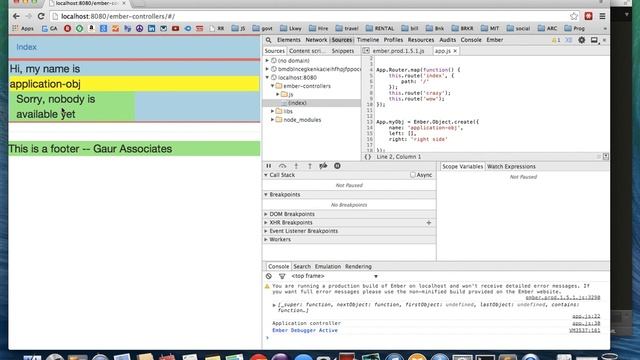
Task: Add an XHR breakpoint with plus icon
Action: (x=429, y=223)
